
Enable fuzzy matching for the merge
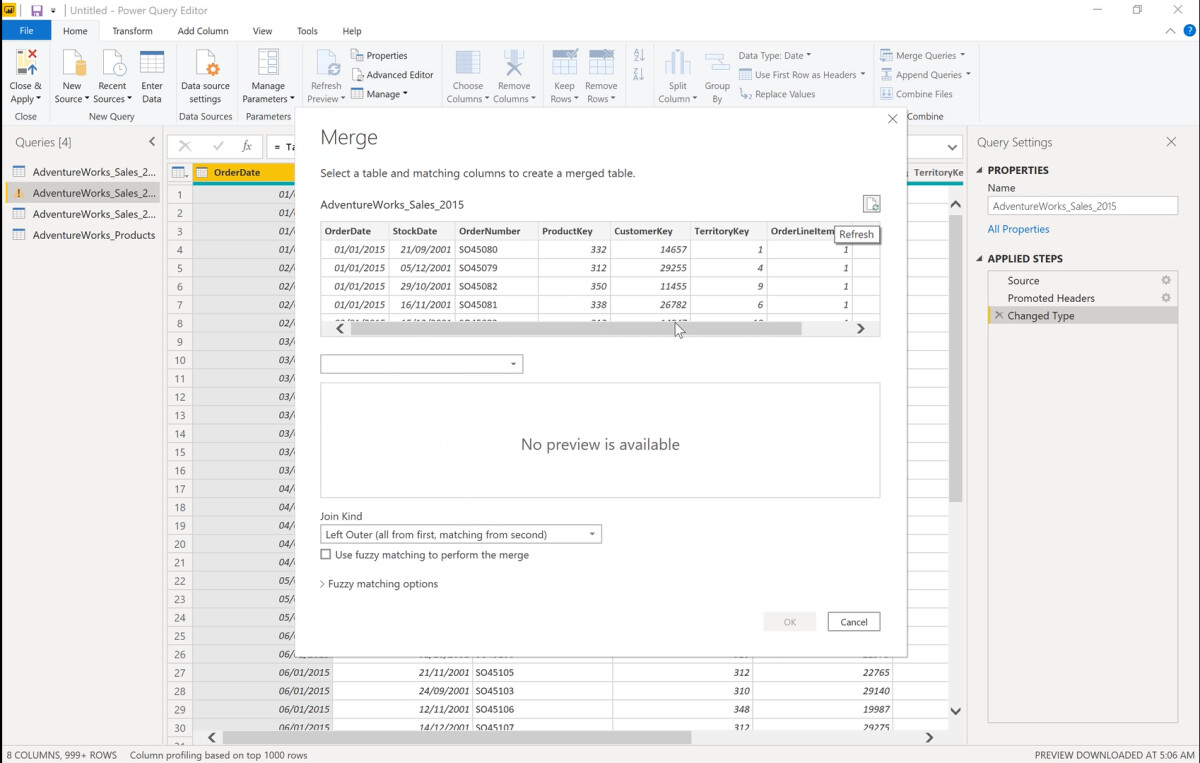coord(326,554)
